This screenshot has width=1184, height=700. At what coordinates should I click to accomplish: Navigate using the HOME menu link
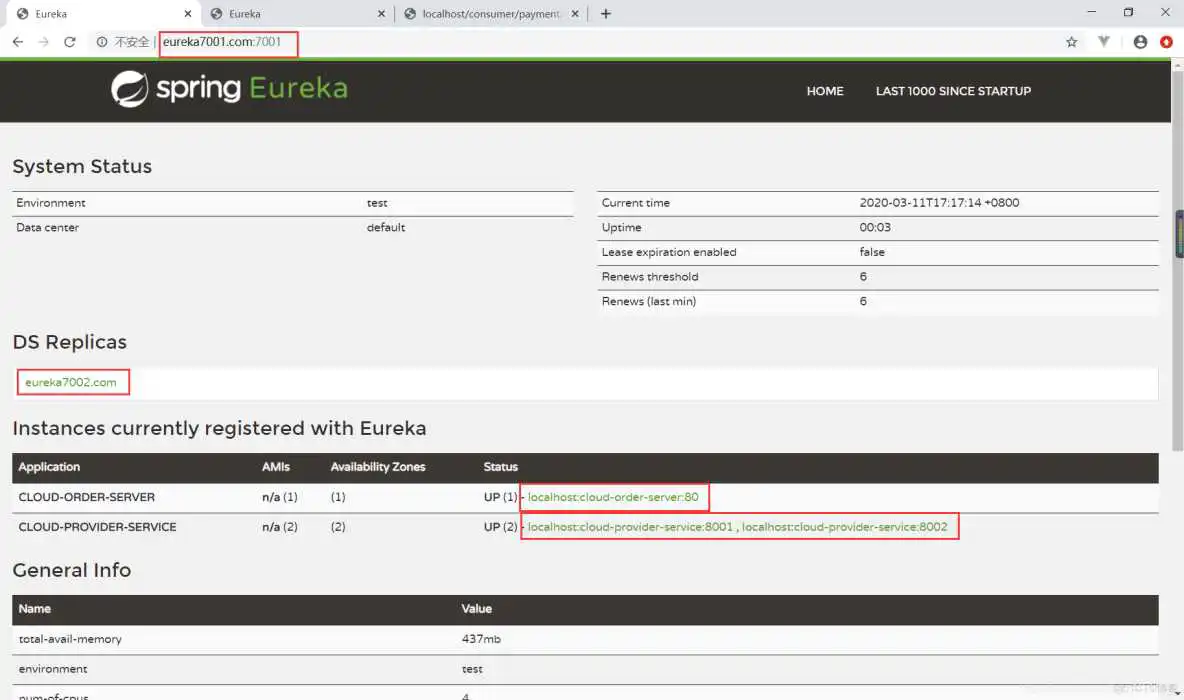click(x=824, y=91)
